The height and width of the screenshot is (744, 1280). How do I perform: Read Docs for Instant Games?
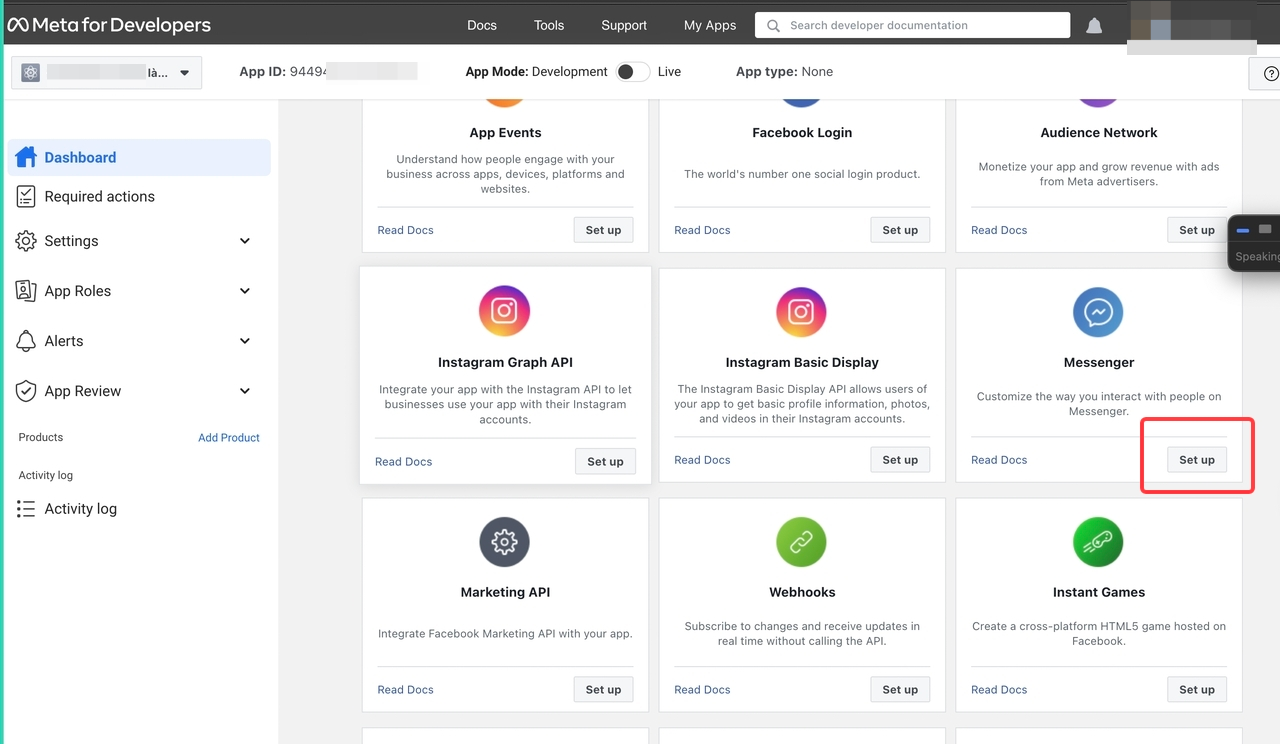click(x=999, y=690)
